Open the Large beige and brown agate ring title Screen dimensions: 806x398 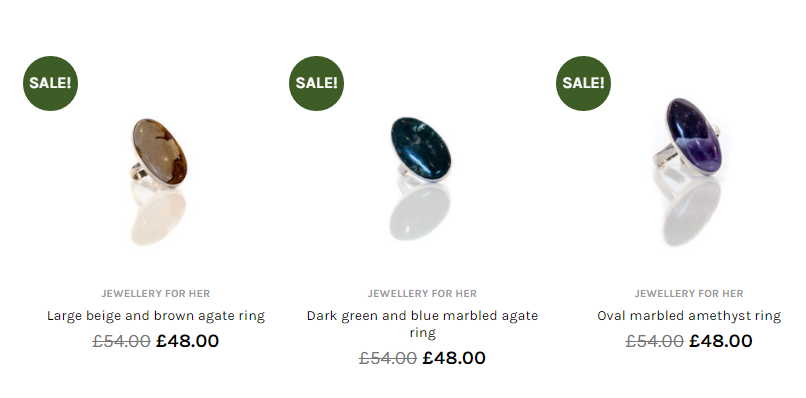156,316
